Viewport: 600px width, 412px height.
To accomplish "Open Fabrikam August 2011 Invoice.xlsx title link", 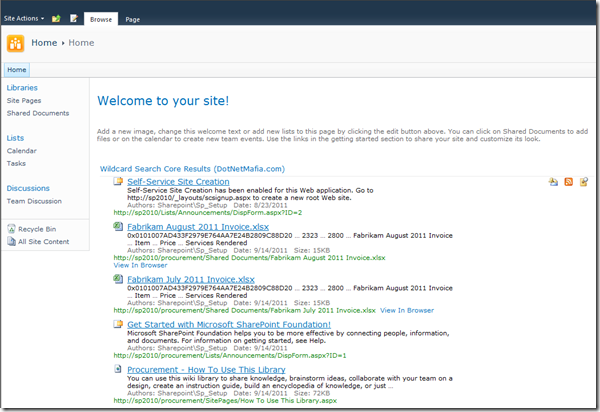I will (x=198, y=227).
